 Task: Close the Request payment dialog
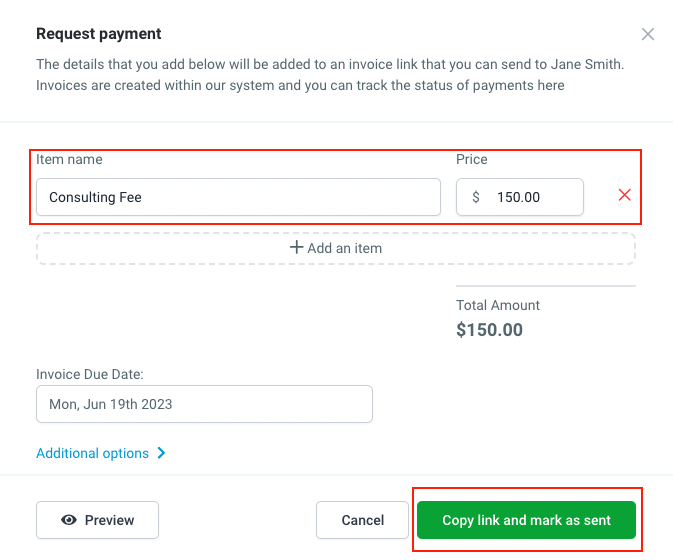(648, 34)
